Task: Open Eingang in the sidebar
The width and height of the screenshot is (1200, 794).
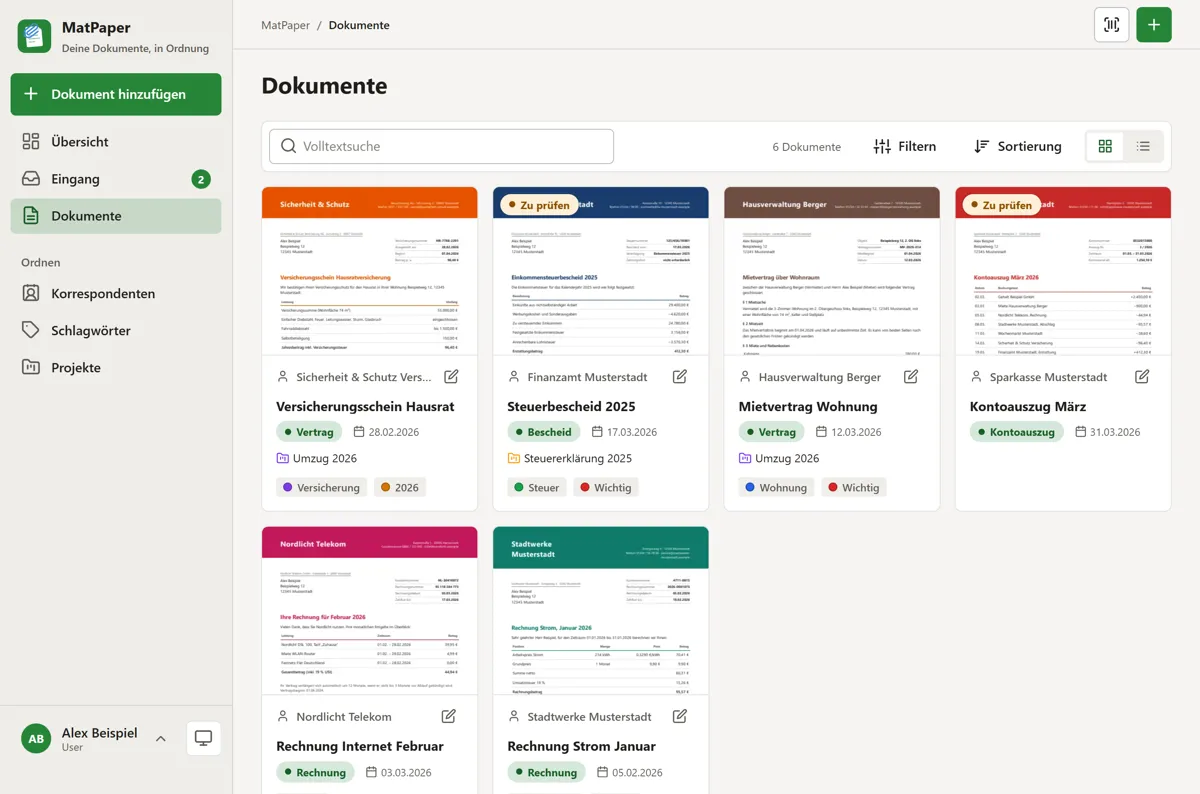Action: coord(116,179)
